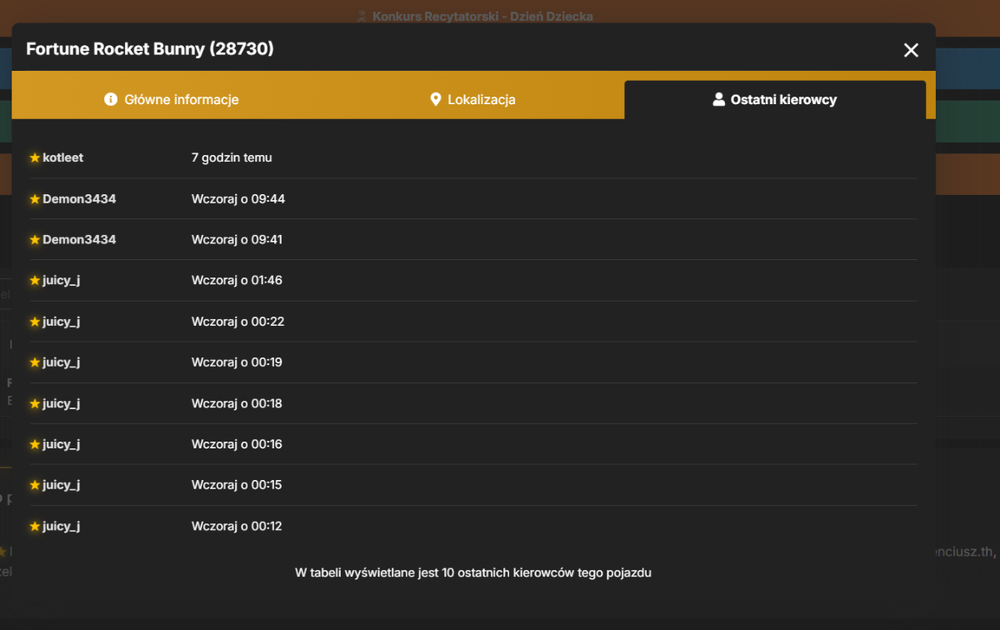Click the timestamp 'Wczoraj o 00:19'

pos(237,363)
